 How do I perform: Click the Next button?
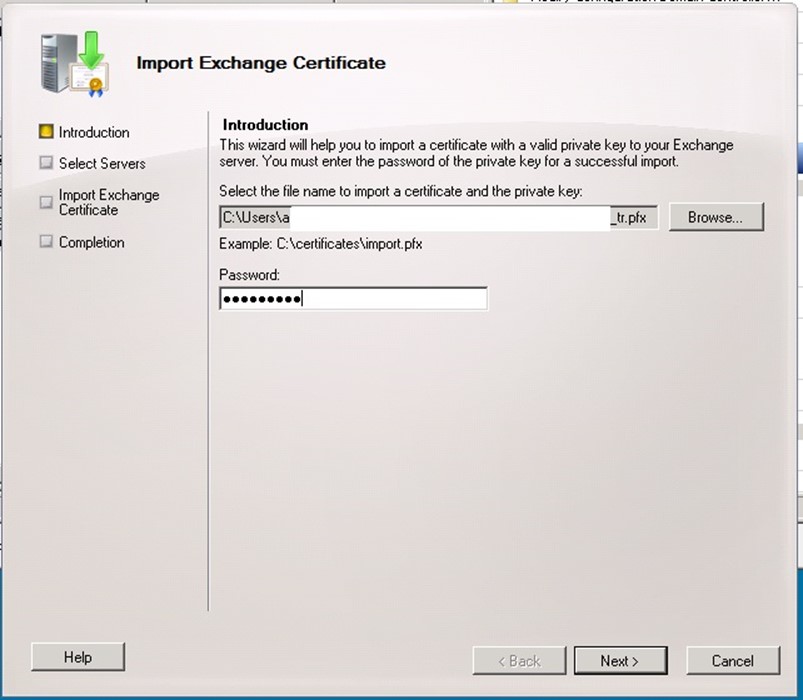[621, 661]
